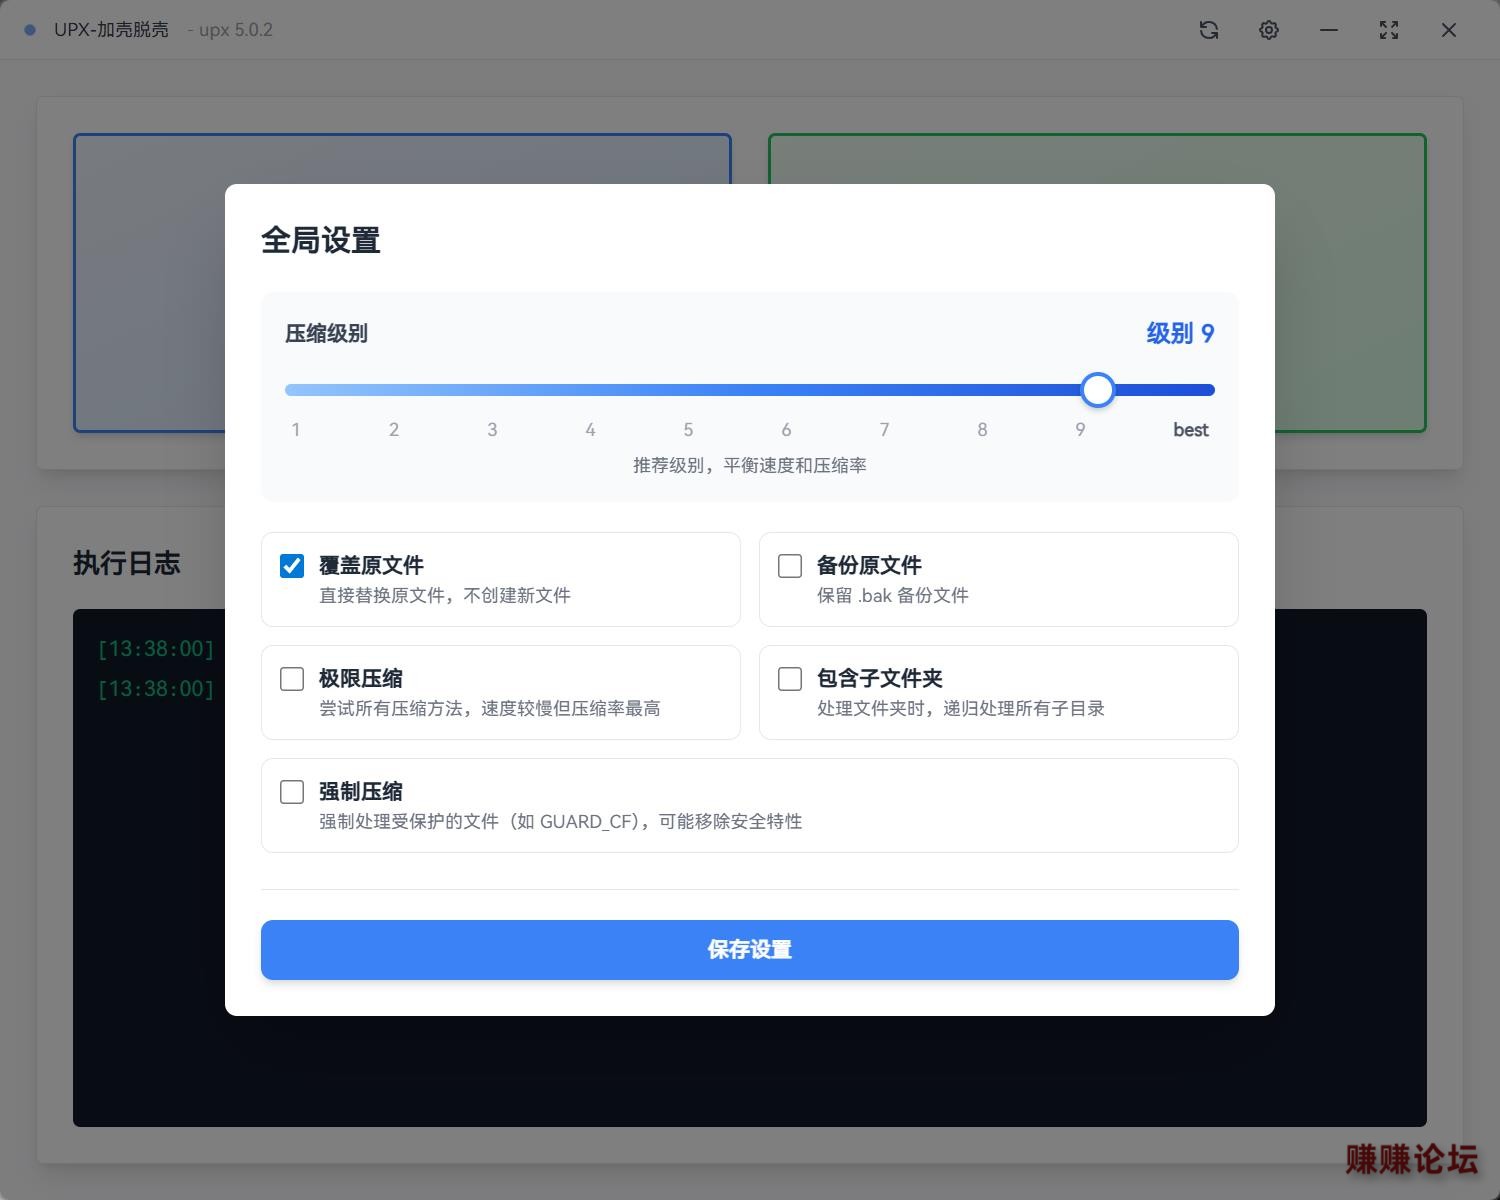Click the refresh icon in title bar

coord(1209,30)
